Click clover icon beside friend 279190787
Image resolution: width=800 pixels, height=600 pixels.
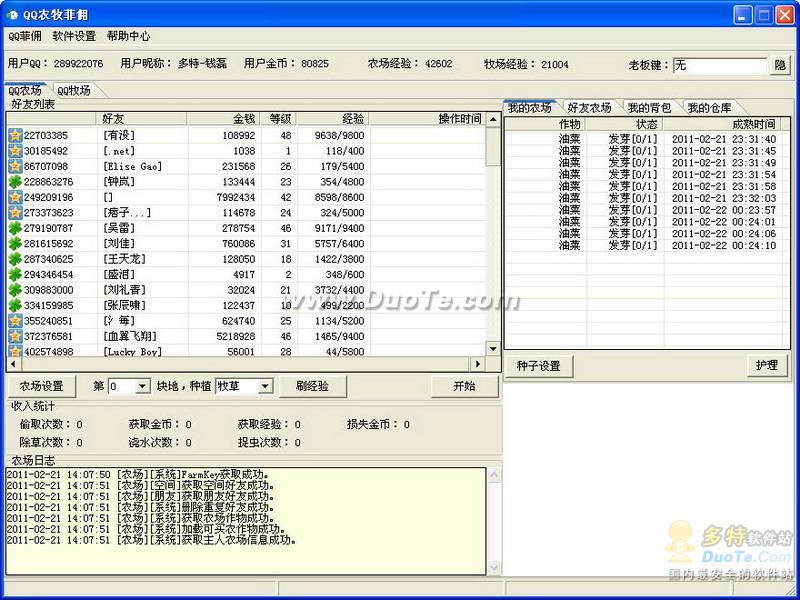15,228
